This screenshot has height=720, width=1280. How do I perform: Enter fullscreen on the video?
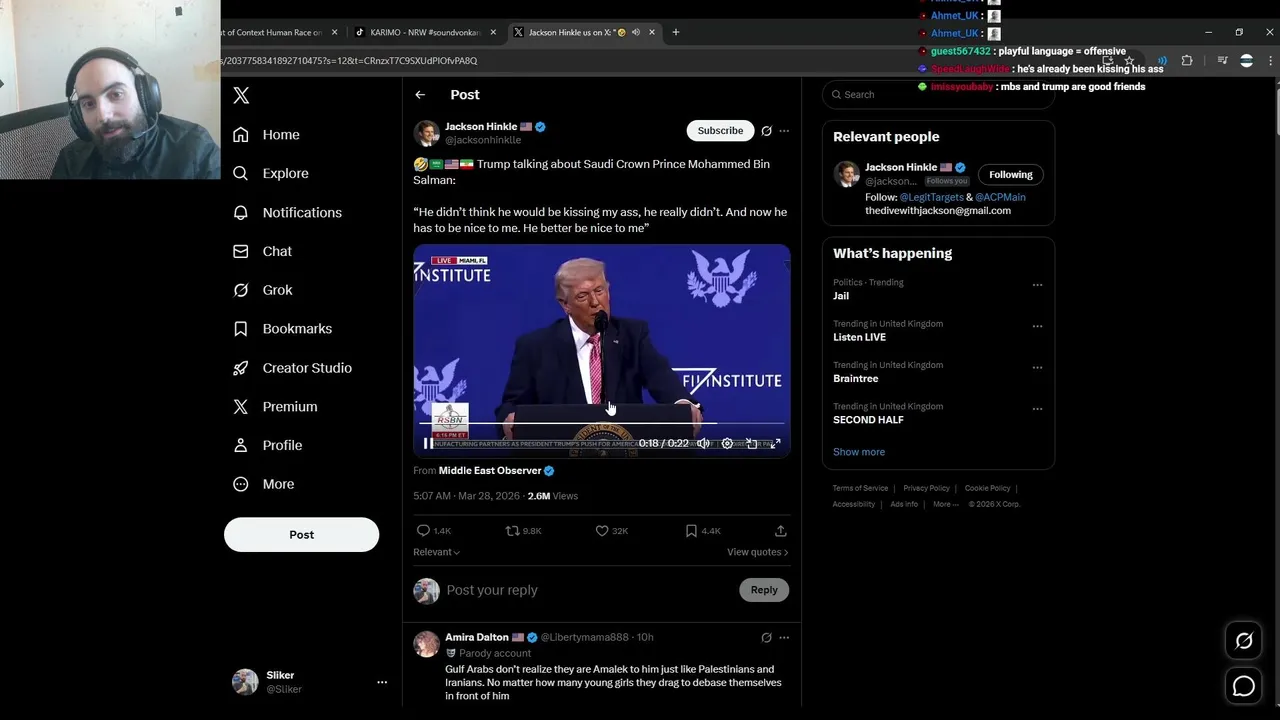(x=775, y=443)
